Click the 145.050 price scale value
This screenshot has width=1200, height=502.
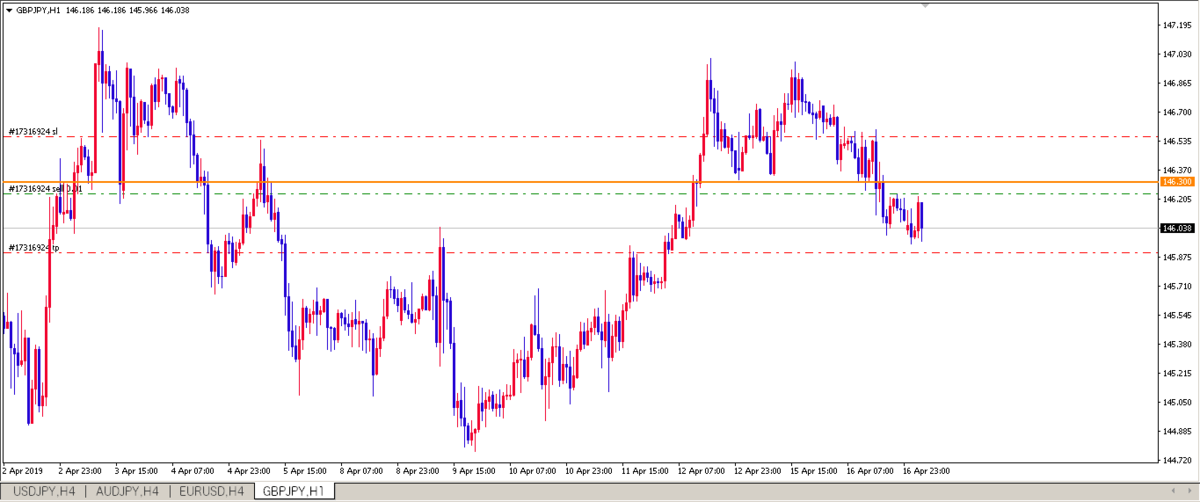click(x=1176, y=403)
